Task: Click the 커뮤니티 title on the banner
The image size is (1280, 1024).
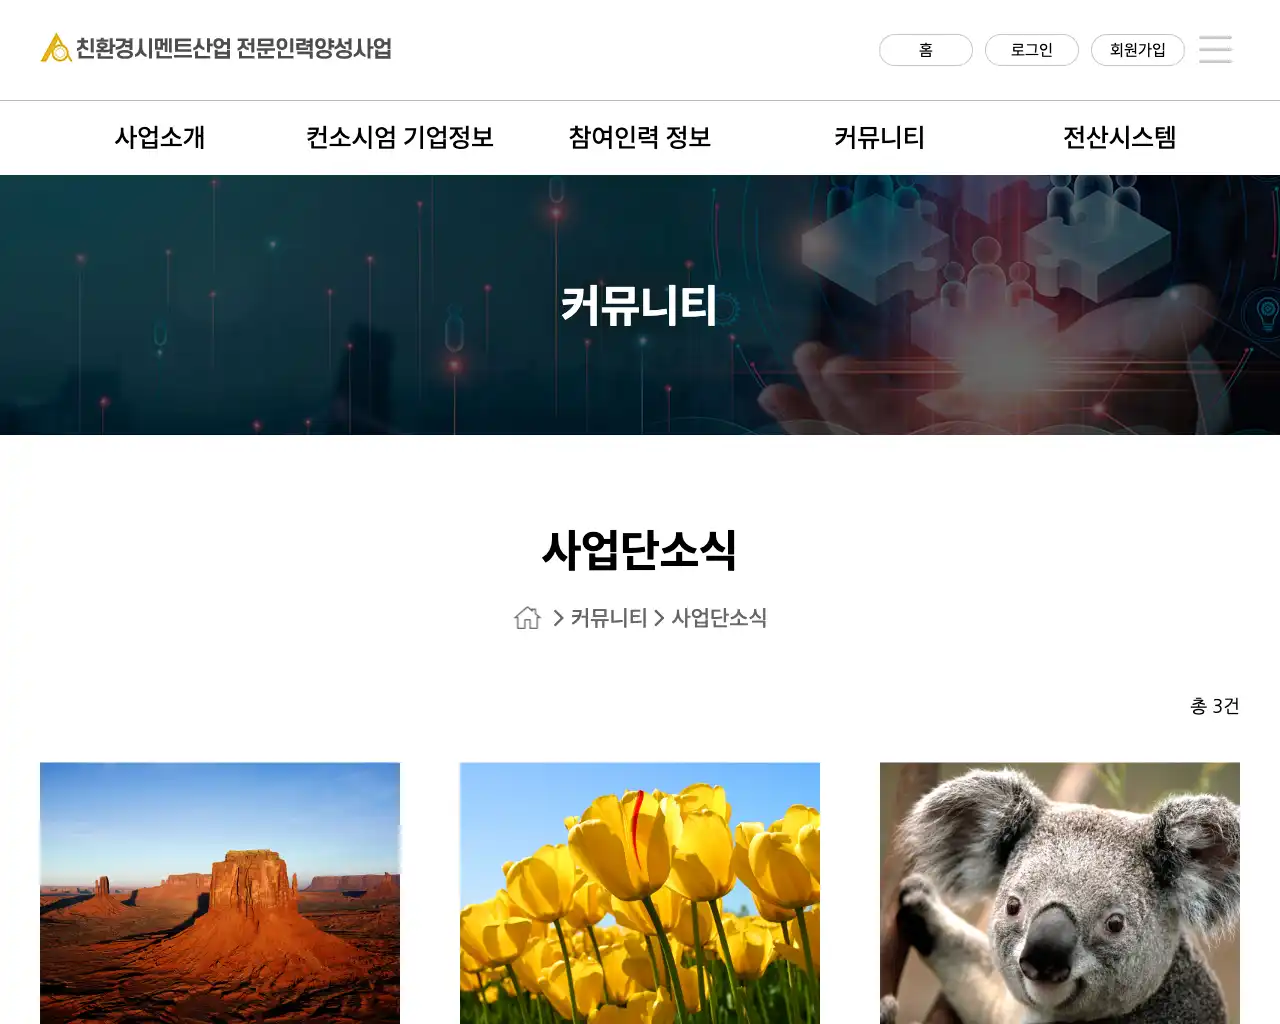Action: 639,305
